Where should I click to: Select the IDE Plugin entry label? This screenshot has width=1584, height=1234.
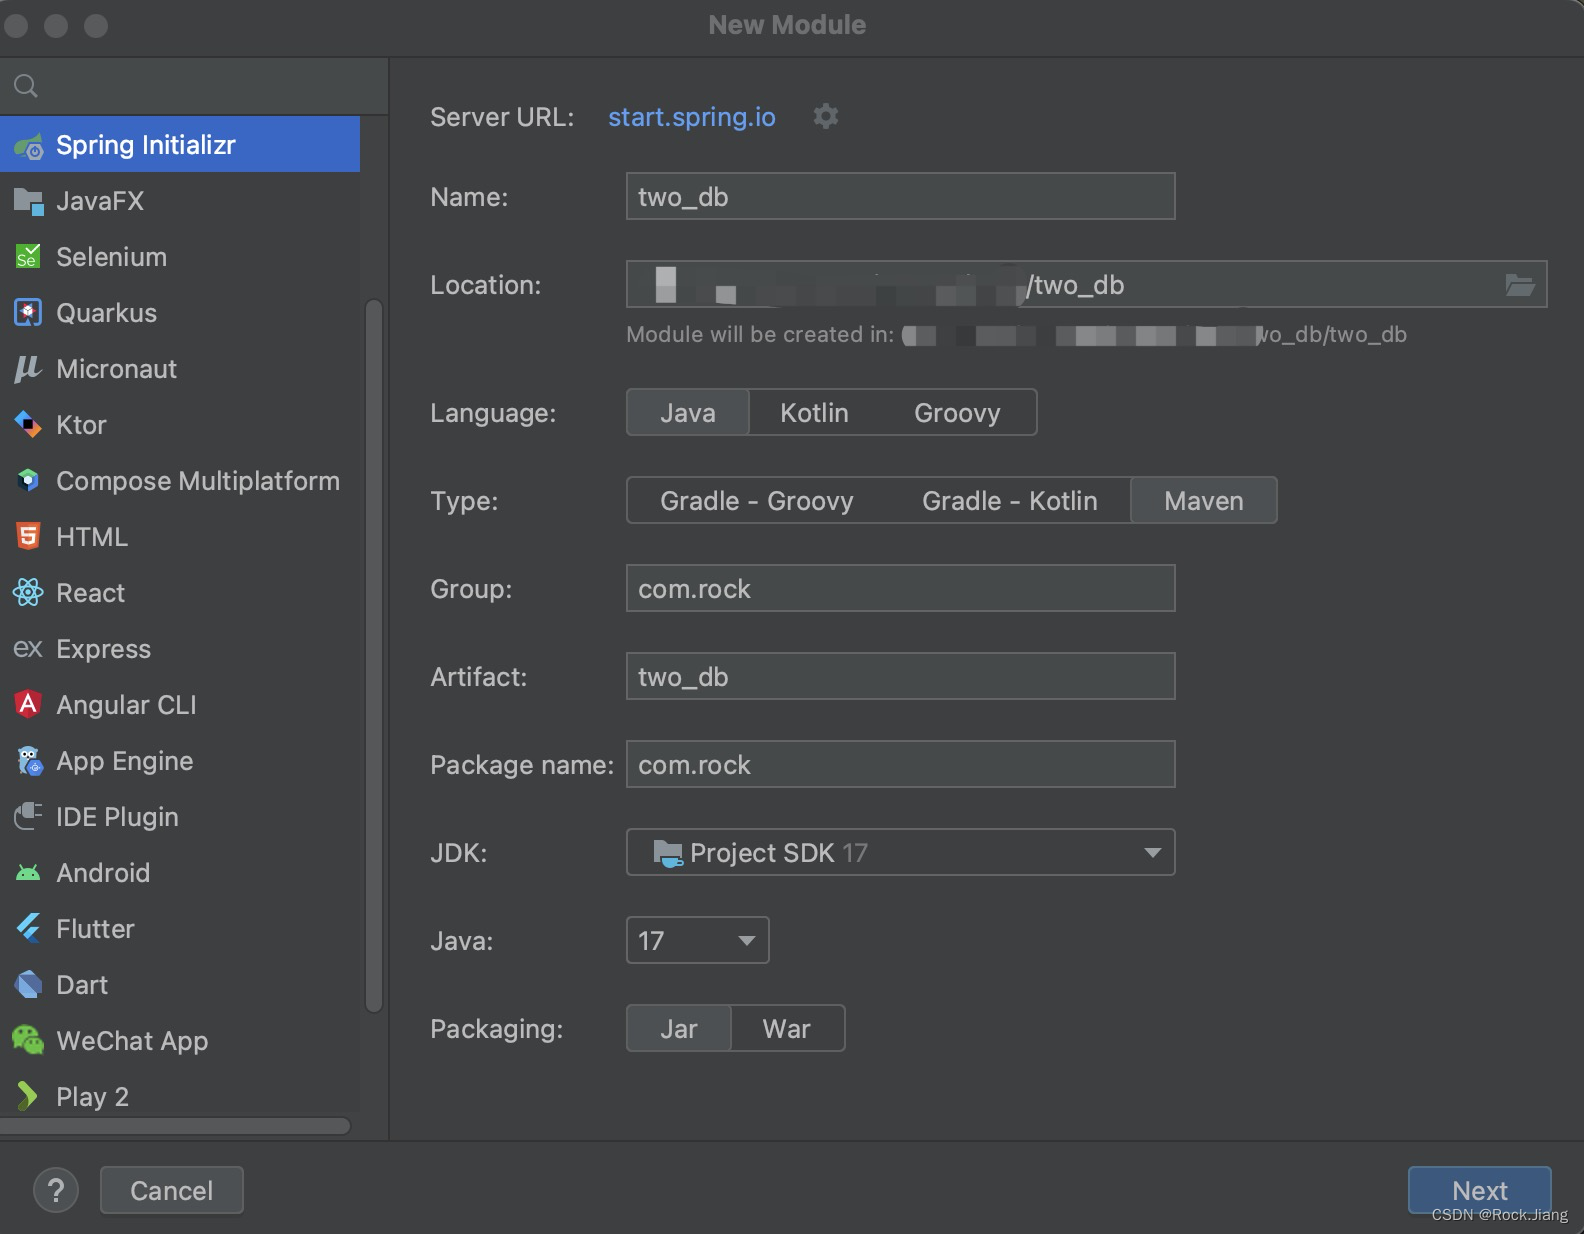(x=117, y=817)
